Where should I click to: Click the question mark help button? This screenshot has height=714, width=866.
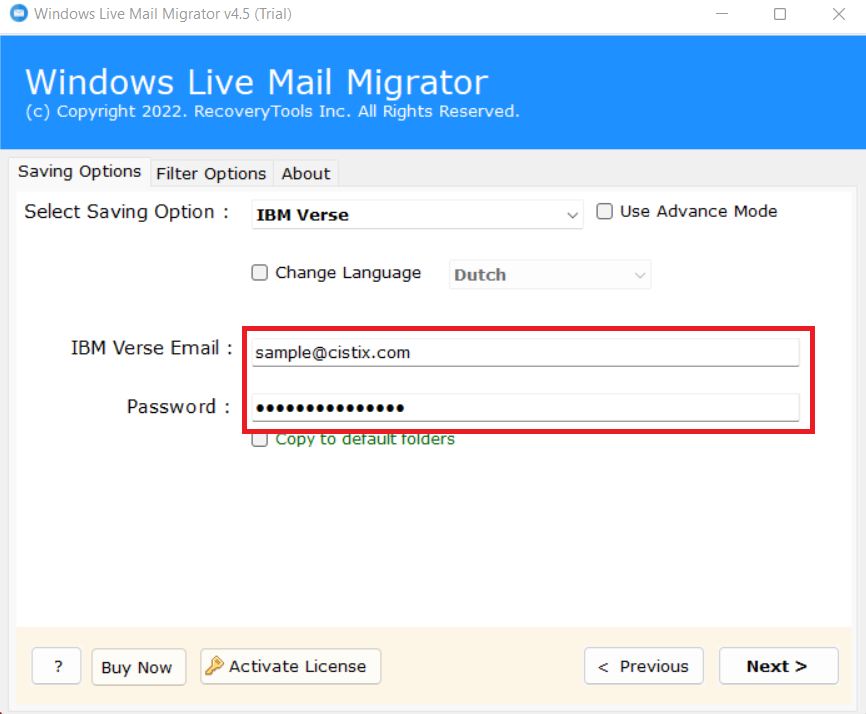pos(57,666)
